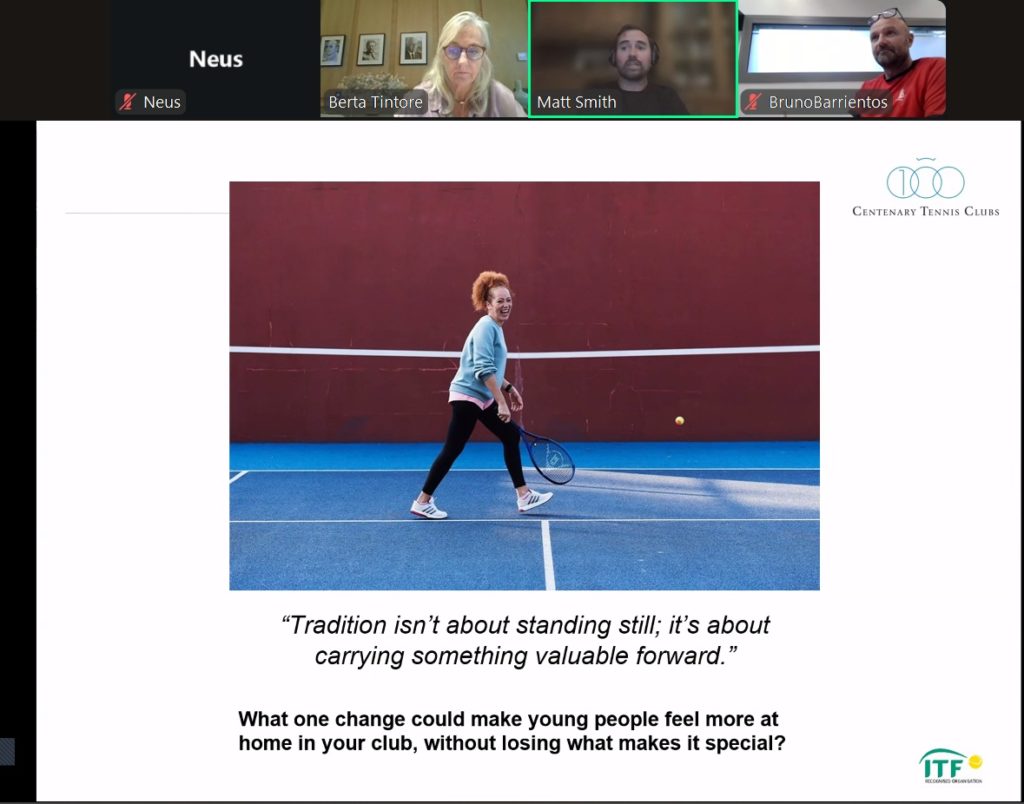This screenshot has height=804, width=1024.
Task: Click the question about young people in clubs
Action: (508, 731)
